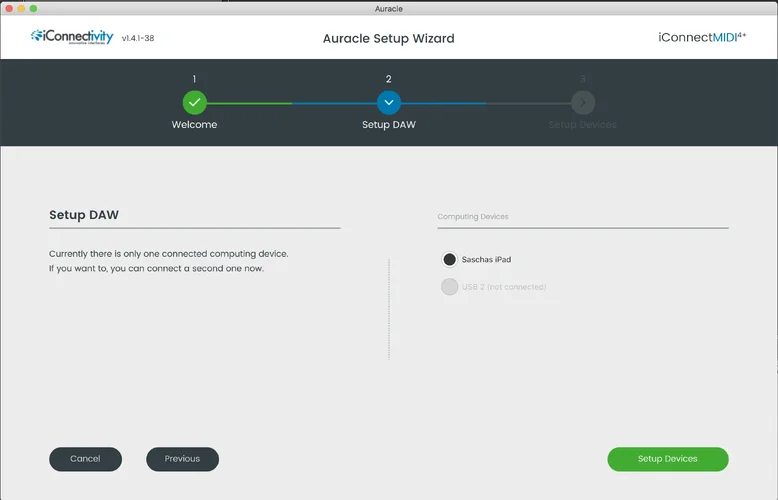Select the USB 2 (not connected) radio button
The image size is (778, 500).
pyautogui.click(x=450, y=287)
